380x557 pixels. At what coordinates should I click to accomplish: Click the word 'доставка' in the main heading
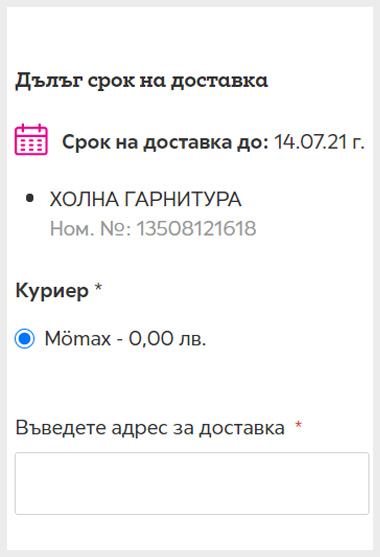219,81
